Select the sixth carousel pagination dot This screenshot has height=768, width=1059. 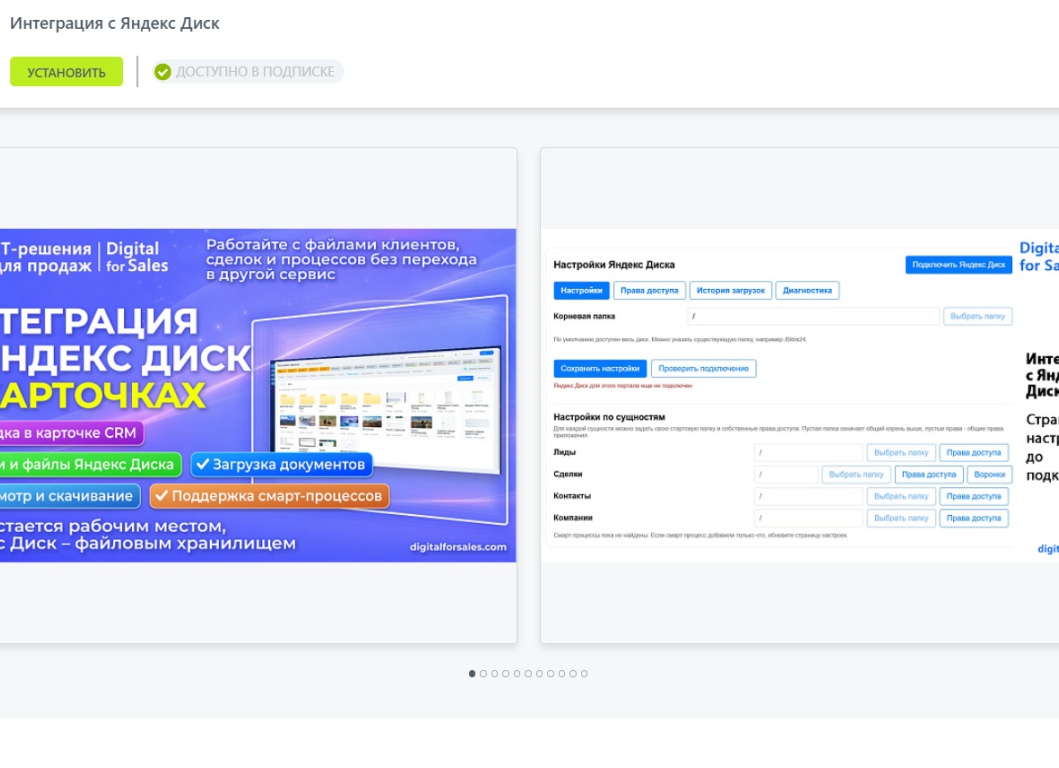(x=528, y=673)
